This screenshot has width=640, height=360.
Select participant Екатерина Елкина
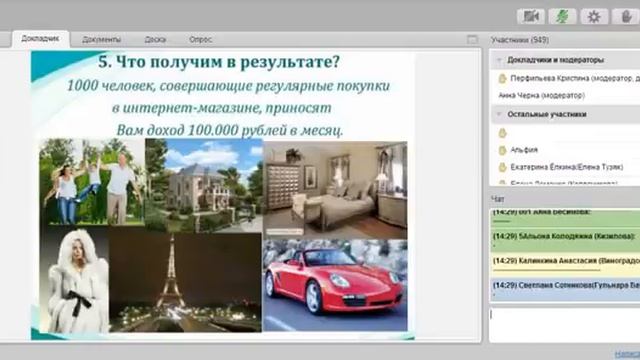[567, 167]
